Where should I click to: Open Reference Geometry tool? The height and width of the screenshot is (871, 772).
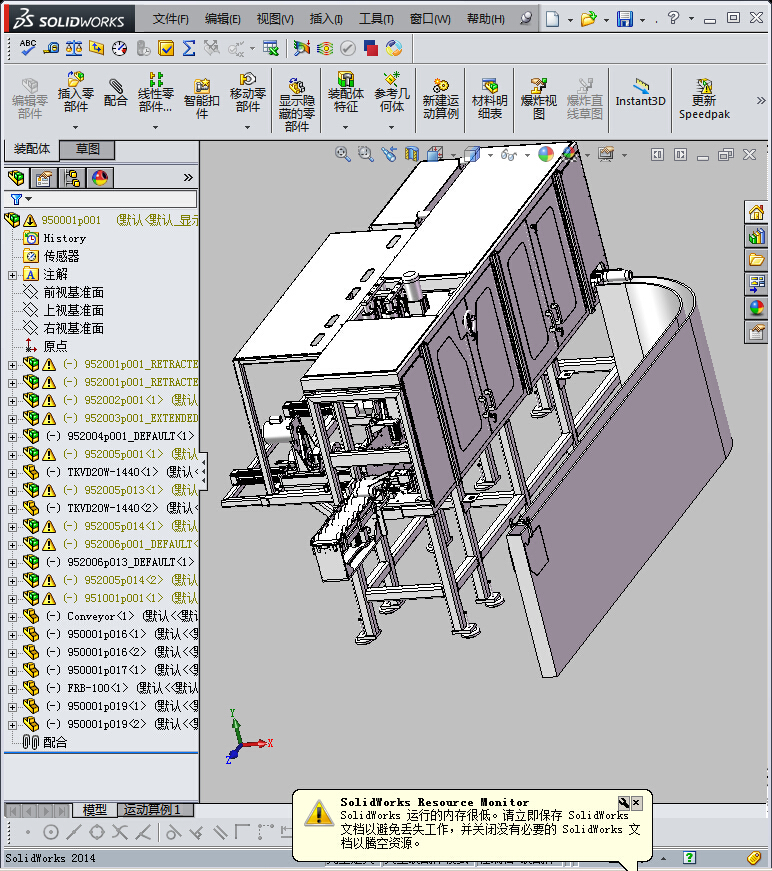pos(392,93)
